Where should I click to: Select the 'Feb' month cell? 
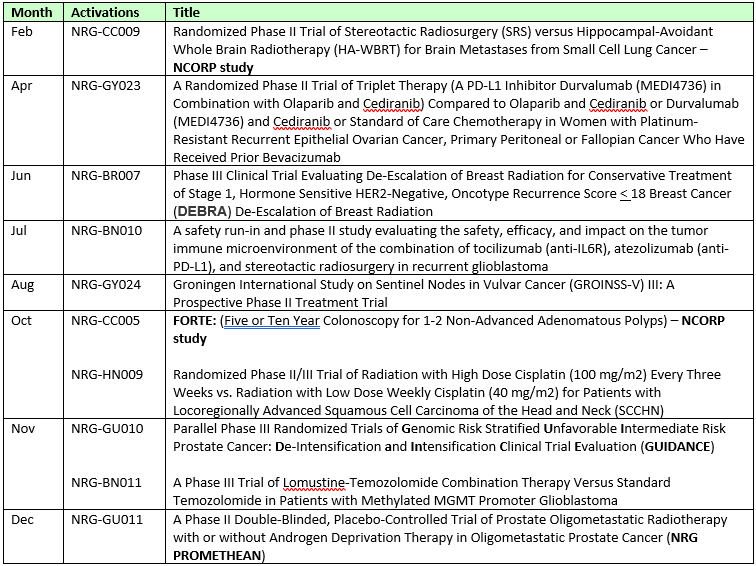click(22, 32)
